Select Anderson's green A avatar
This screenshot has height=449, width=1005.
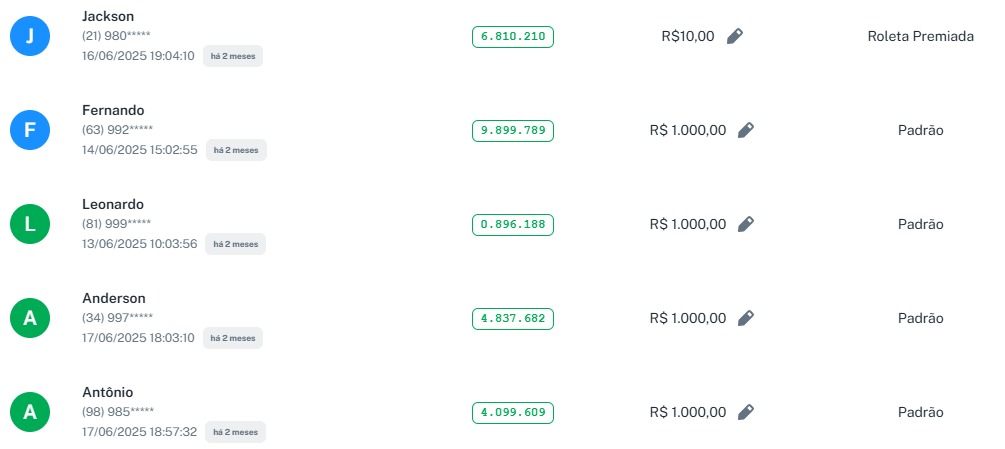point(29,318)
